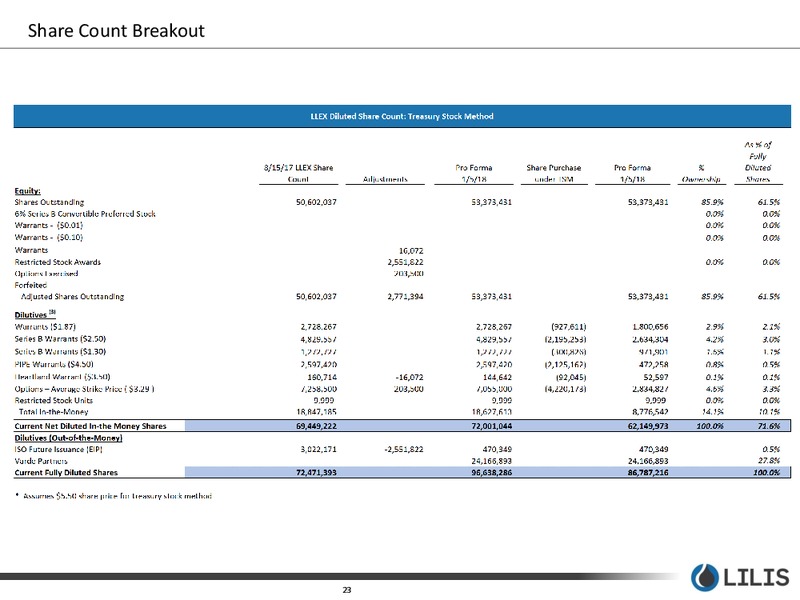Select the "Warrants - ($0.01)" row label

pyautogui.click(x=48, y=225)
